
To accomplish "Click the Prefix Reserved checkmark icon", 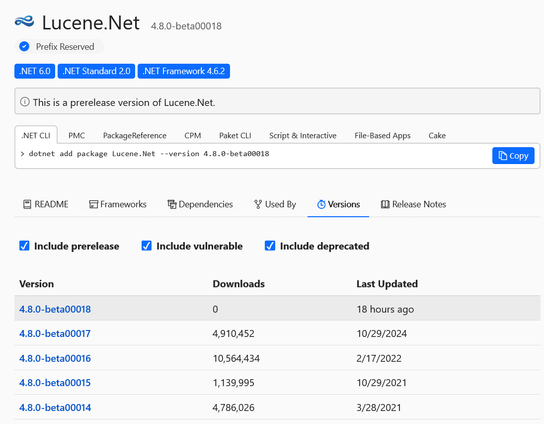I will click(x=24, y=46).
